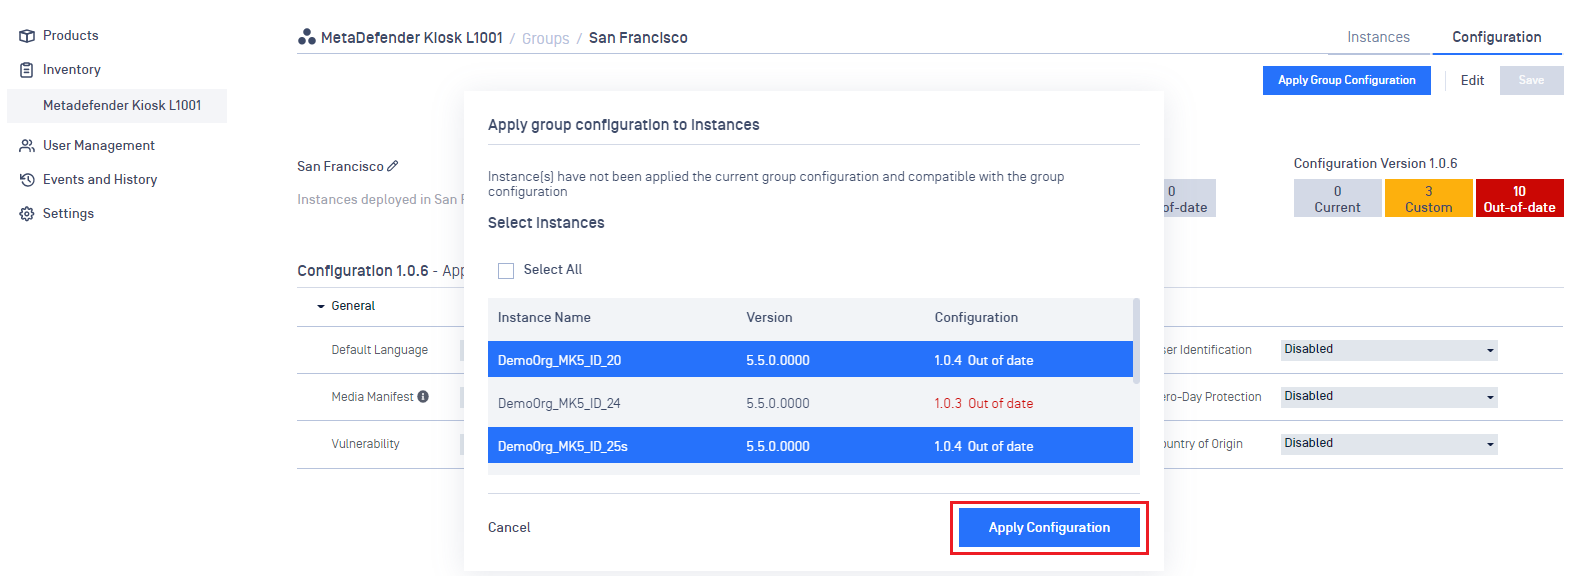Open the Zero-Day Protection Disabled dropdown

[1389, 397]
